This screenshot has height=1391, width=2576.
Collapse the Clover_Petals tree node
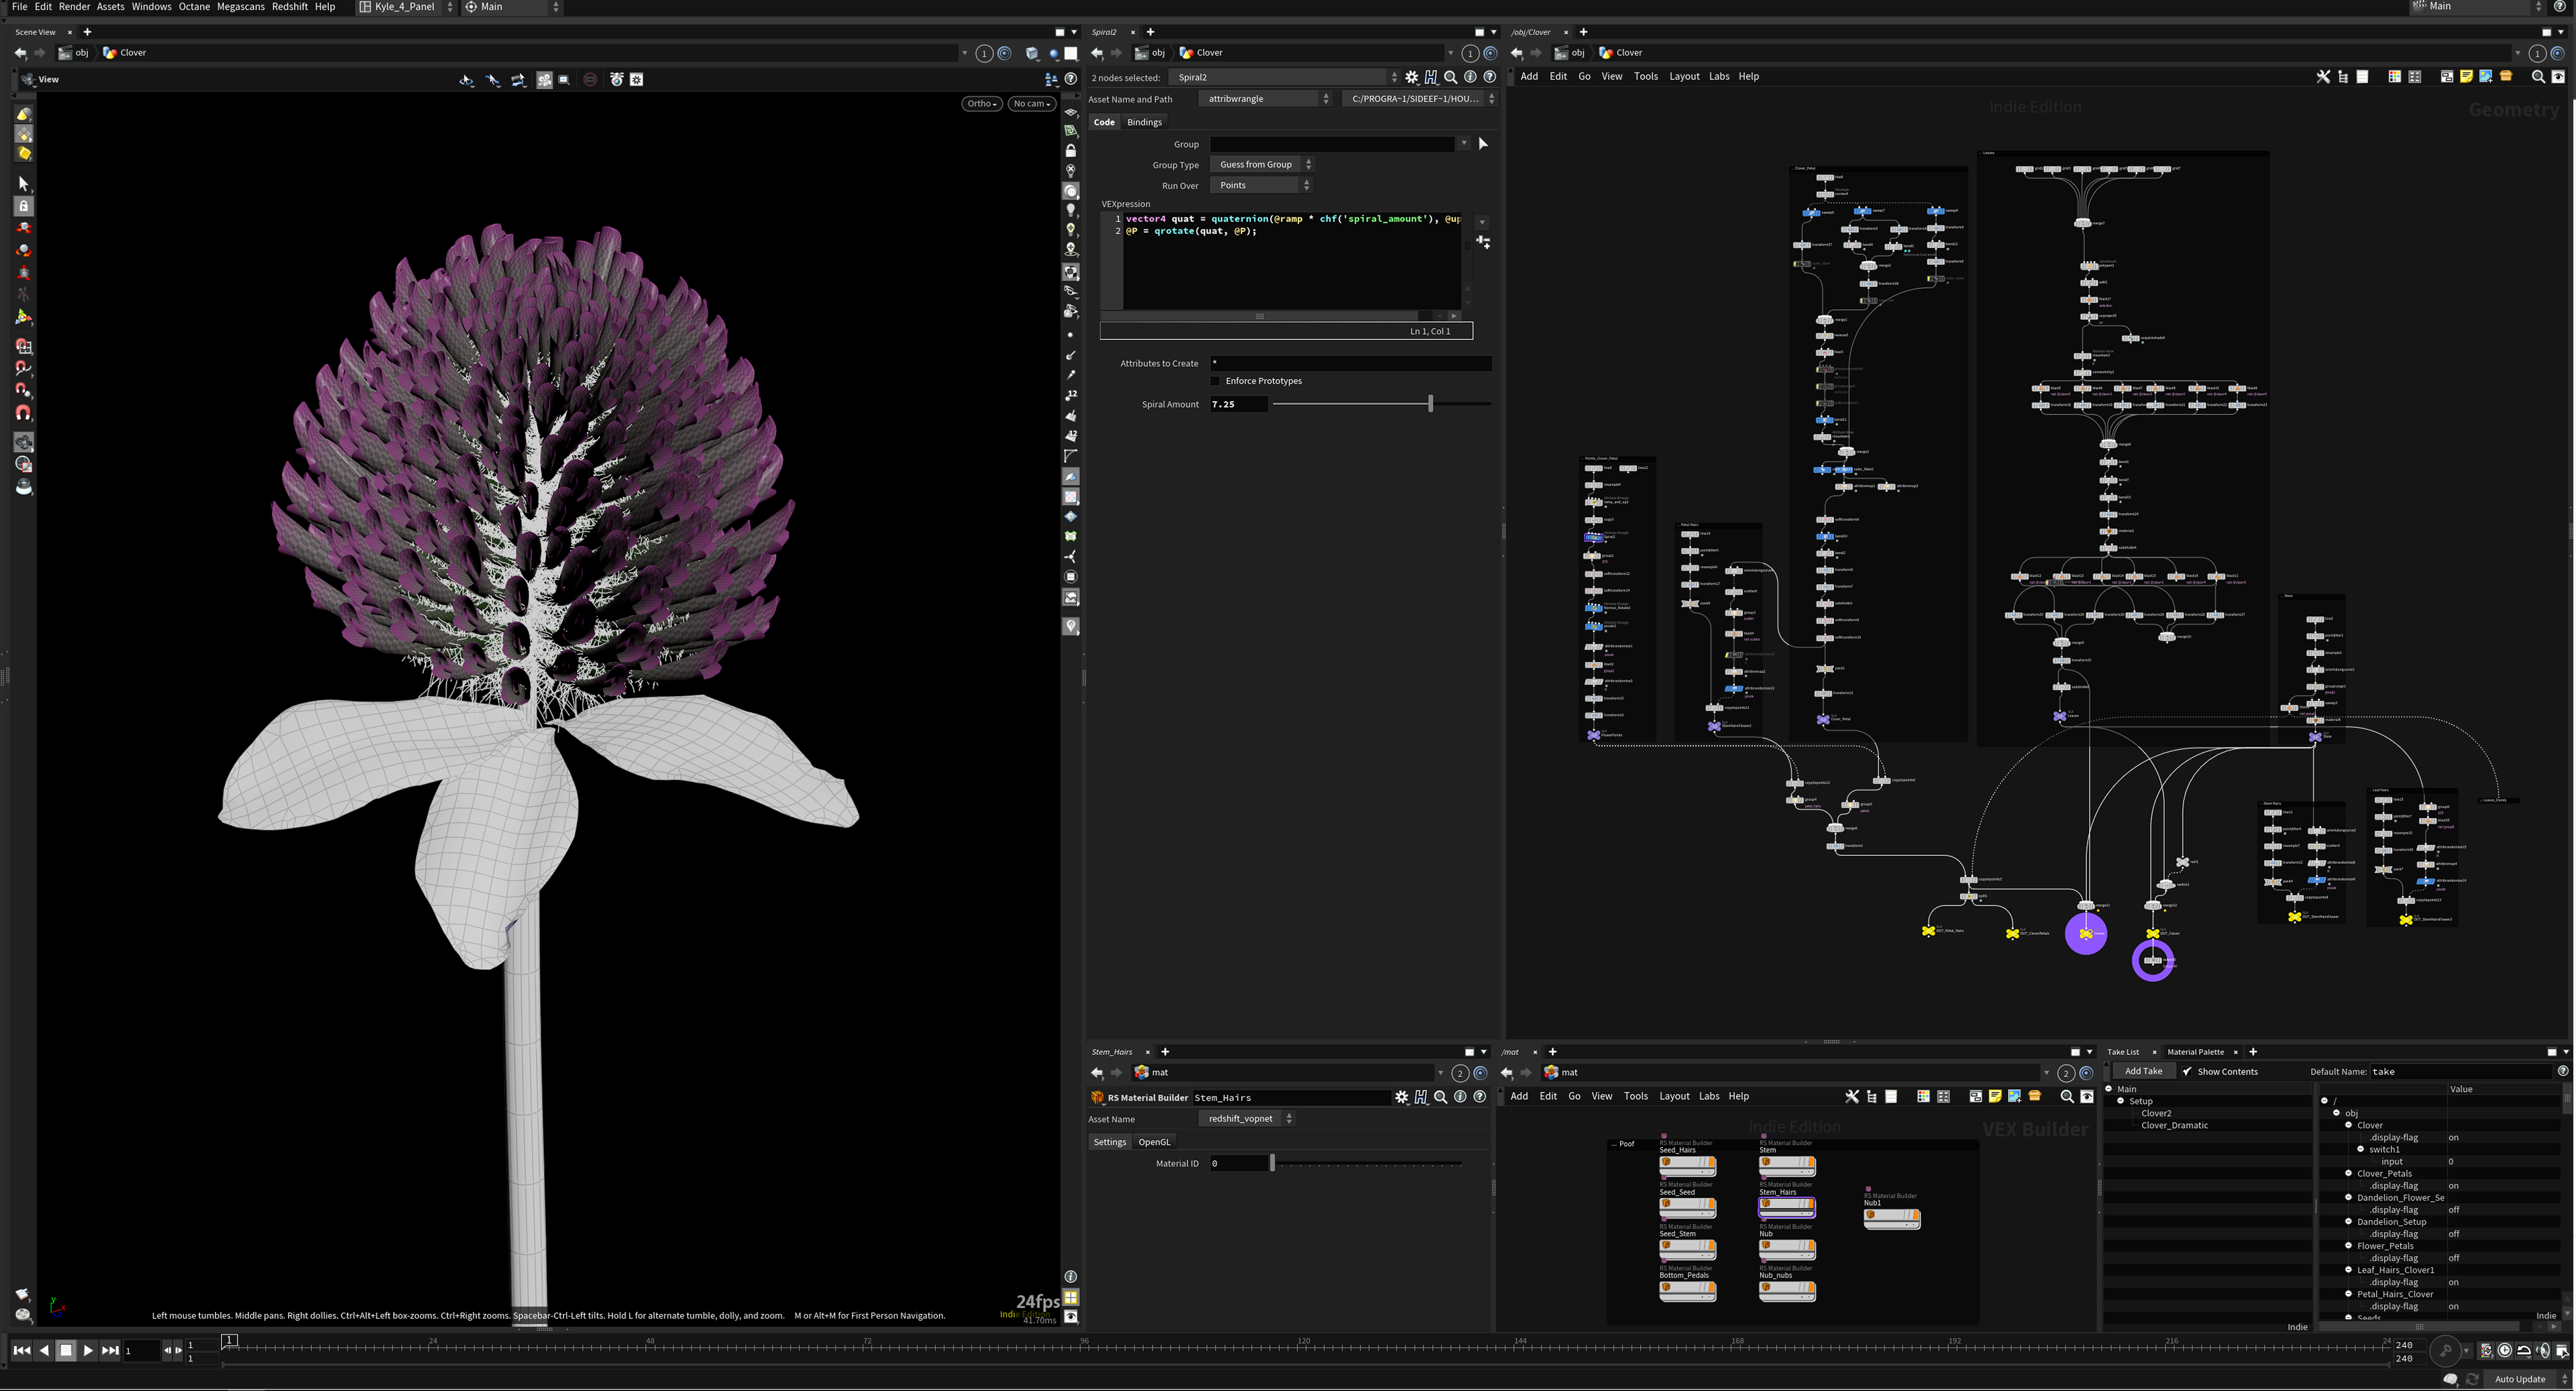tap(2348, 1173)
